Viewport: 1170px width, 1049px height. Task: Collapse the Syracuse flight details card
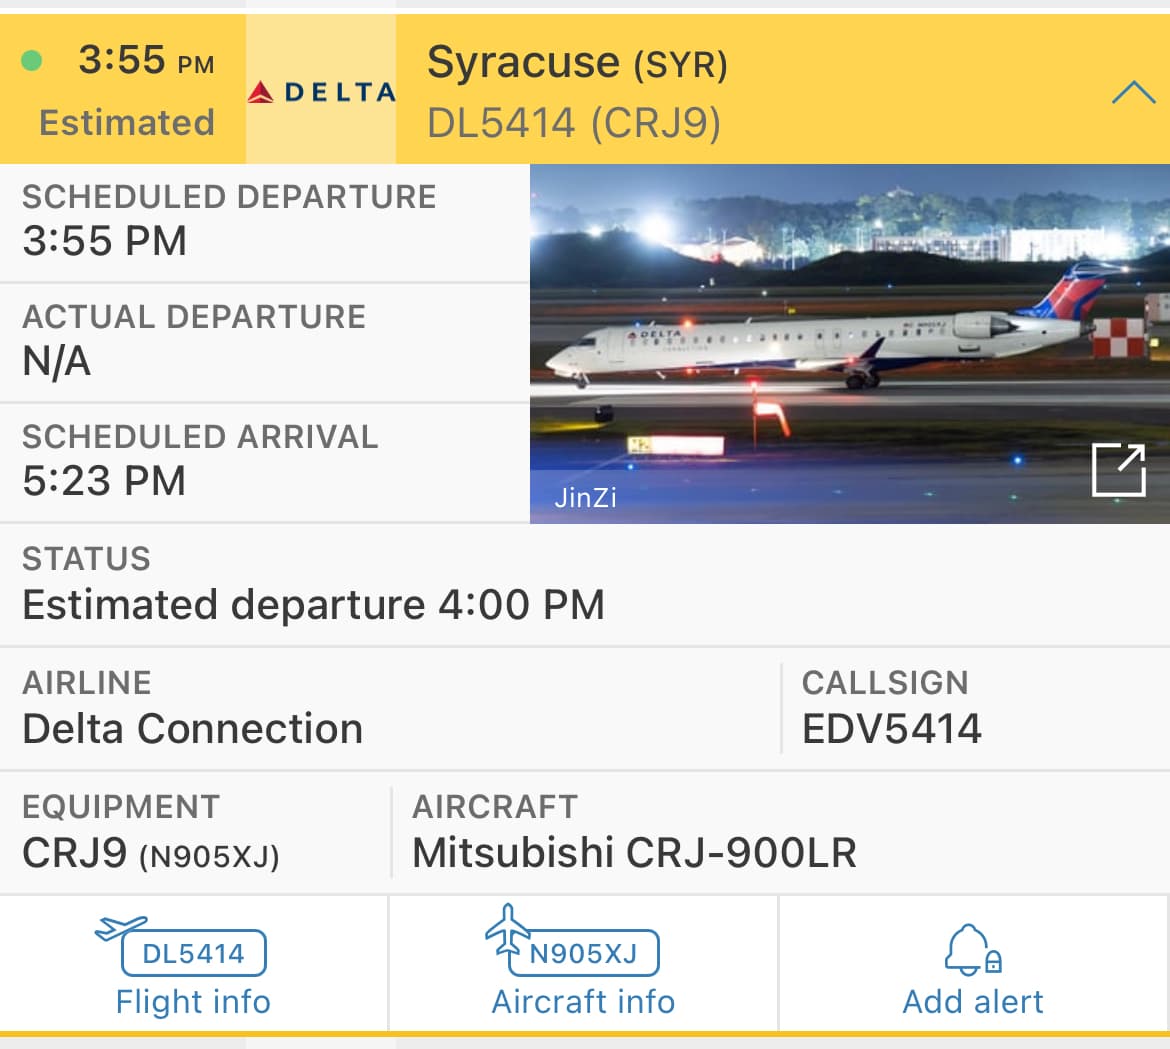point(1133,93)
